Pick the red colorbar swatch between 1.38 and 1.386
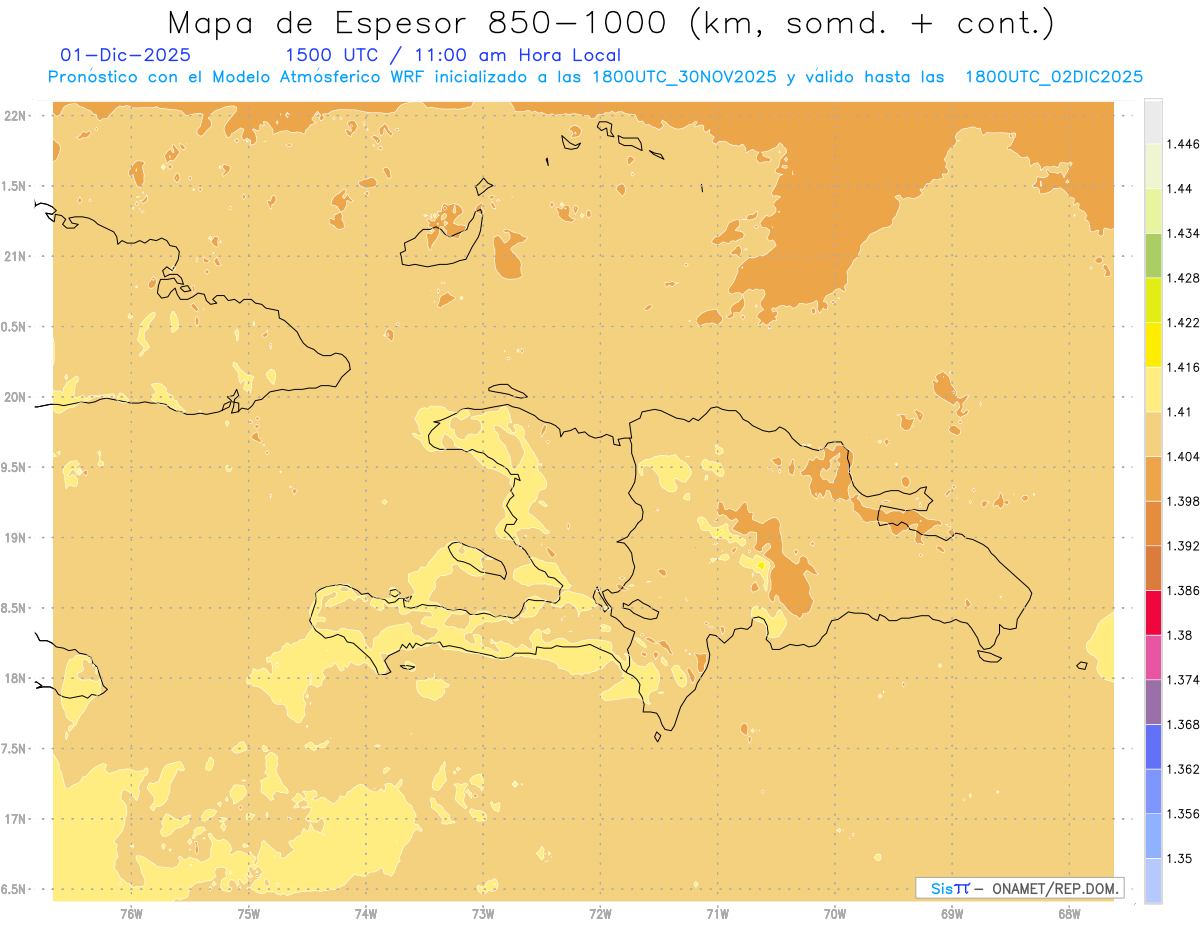The height and width of the screenshot is (927, 1200). (x=1153, y=613)
